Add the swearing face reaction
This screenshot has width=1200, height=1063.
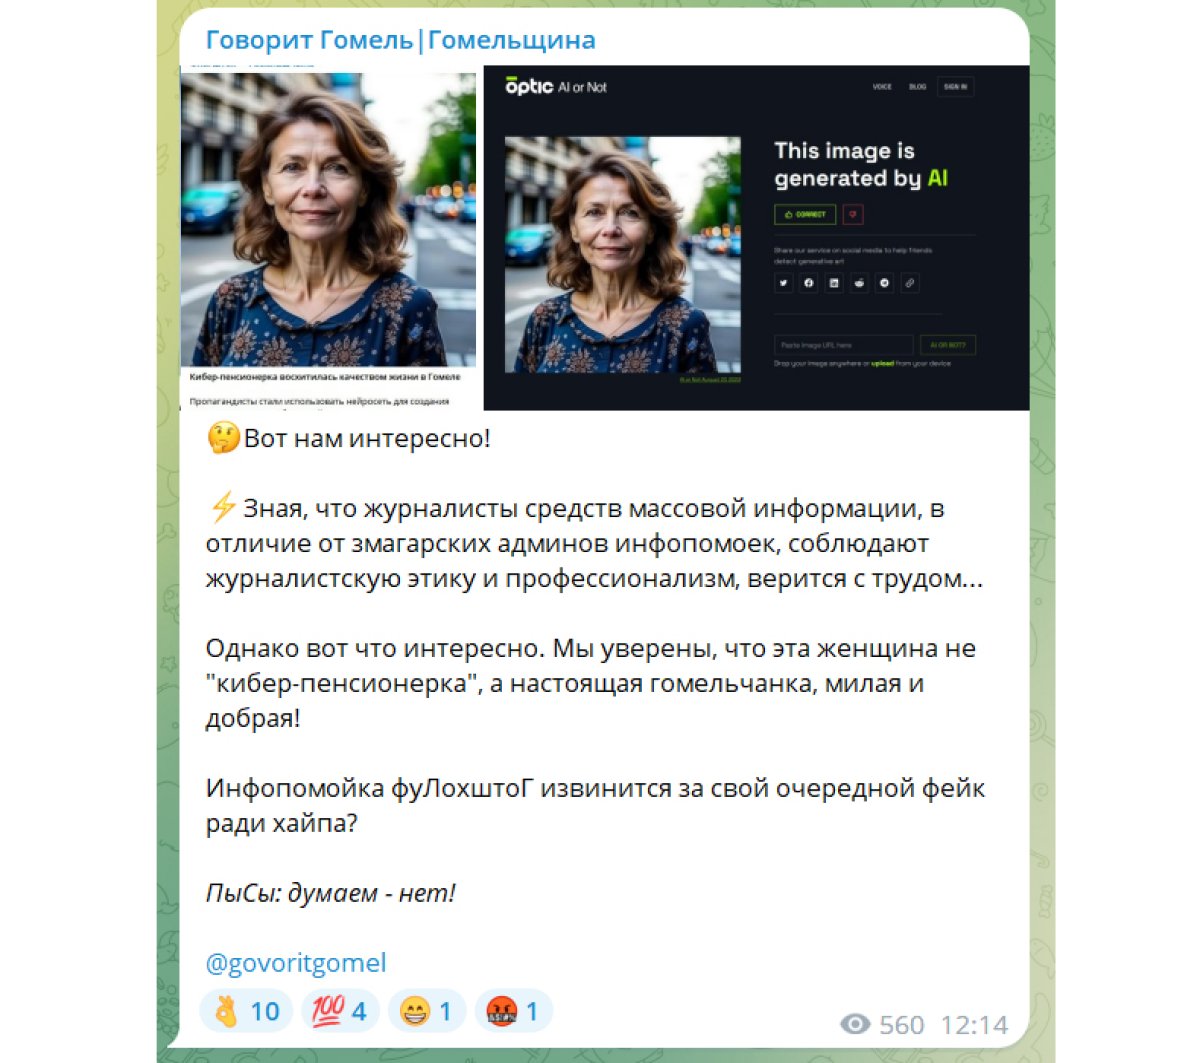pyautogui.click(x=512, y=1011)
